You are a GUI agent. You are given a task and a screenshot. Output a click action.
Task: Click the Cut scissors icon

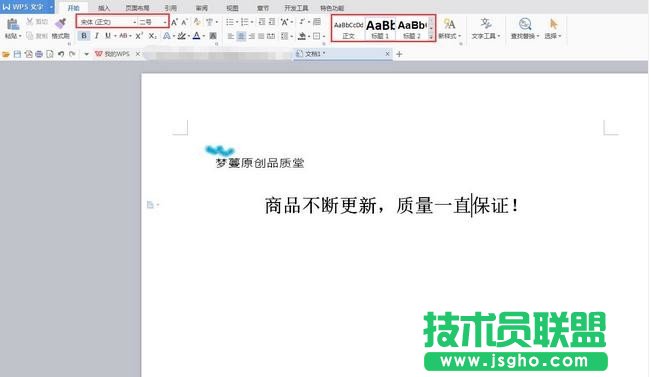(x=30, y=22)
